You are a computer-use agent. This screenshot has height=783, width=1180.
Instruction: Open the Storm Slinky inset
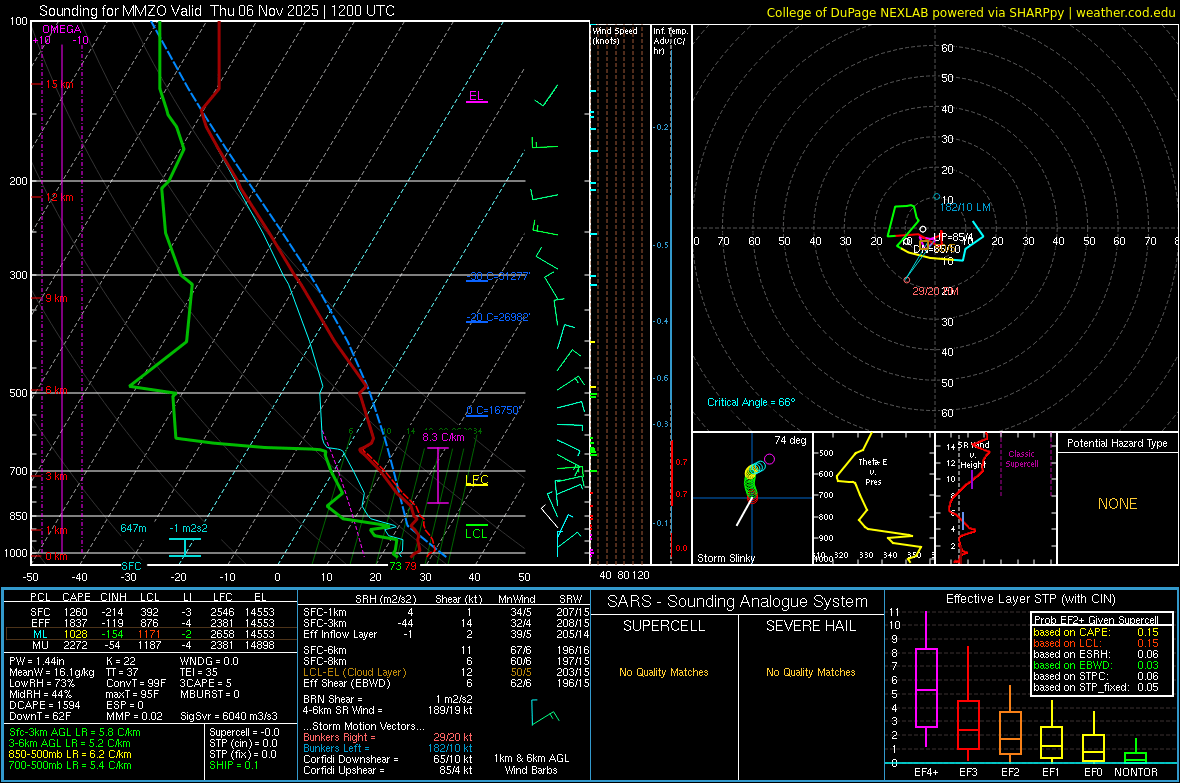coord(752,498)
